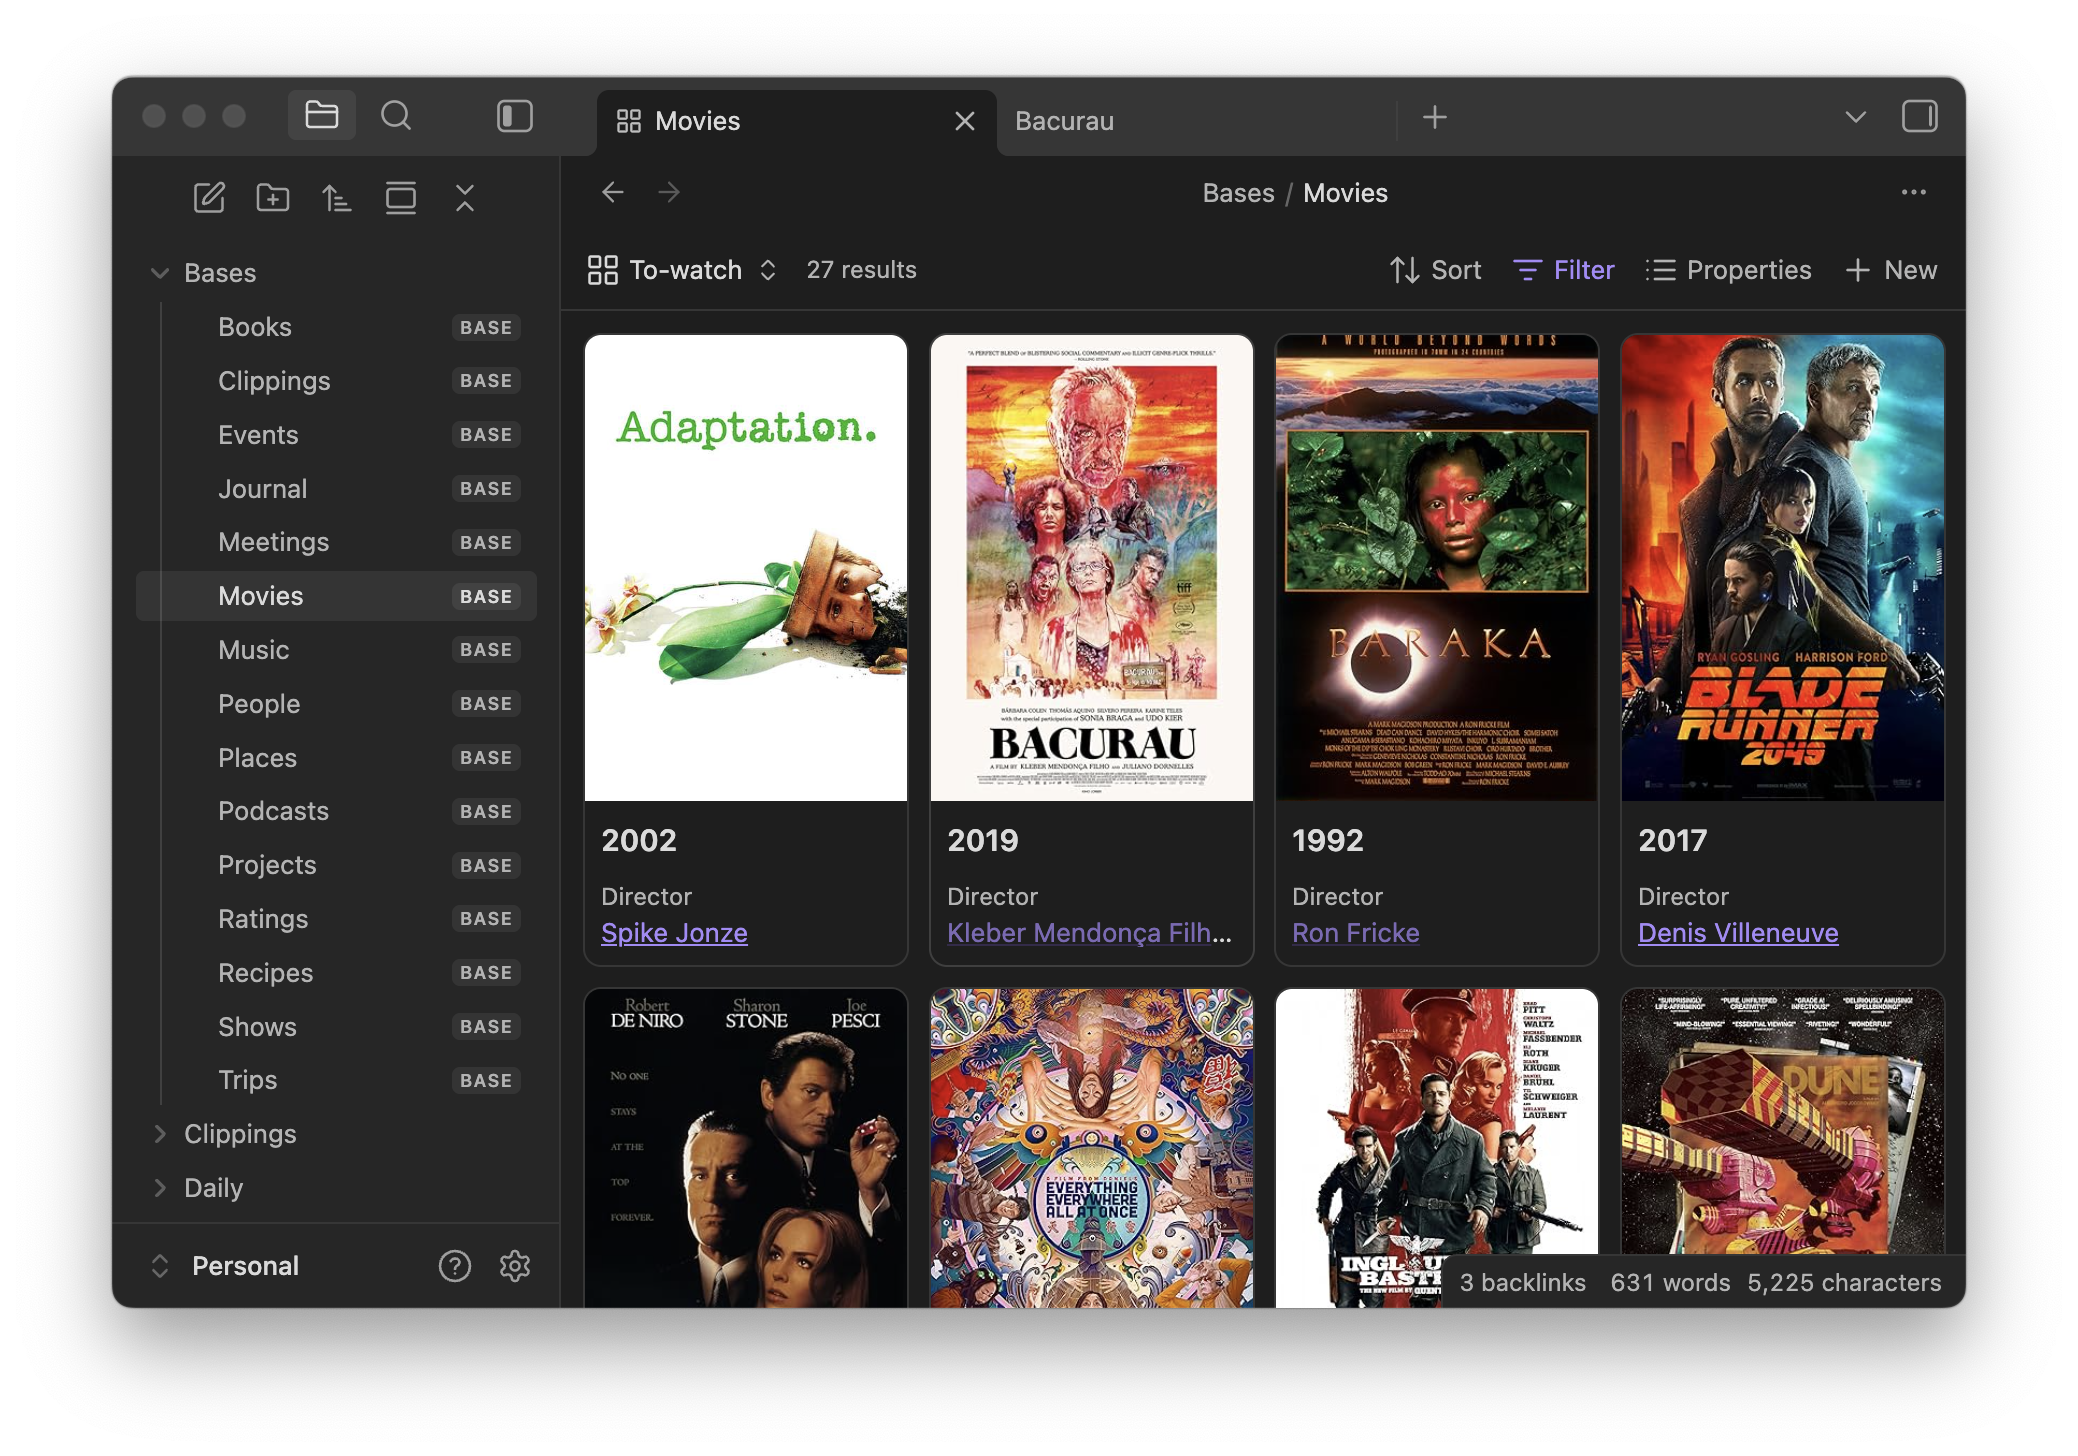2078x1456 pixels.
Task: Click the new note icon
Action: [209, 198]
